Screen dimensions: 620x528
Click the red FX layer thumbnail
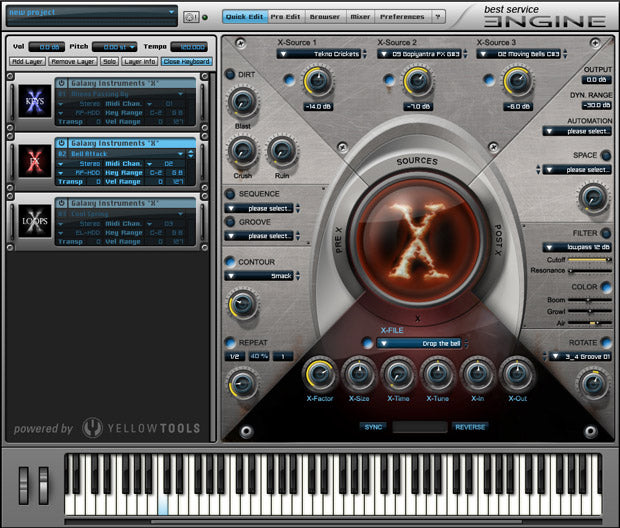click(35, 161)
